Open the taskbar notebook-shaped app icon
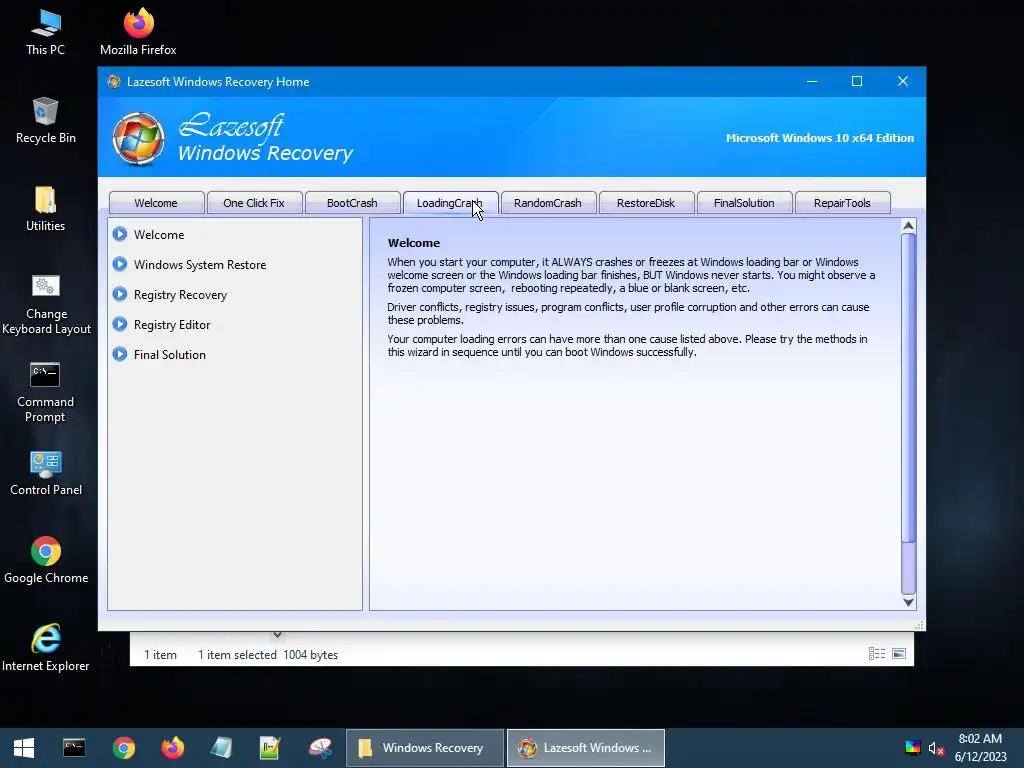Screen dimensions: 1024x768 pyautogui.click(x=221, y=748)
